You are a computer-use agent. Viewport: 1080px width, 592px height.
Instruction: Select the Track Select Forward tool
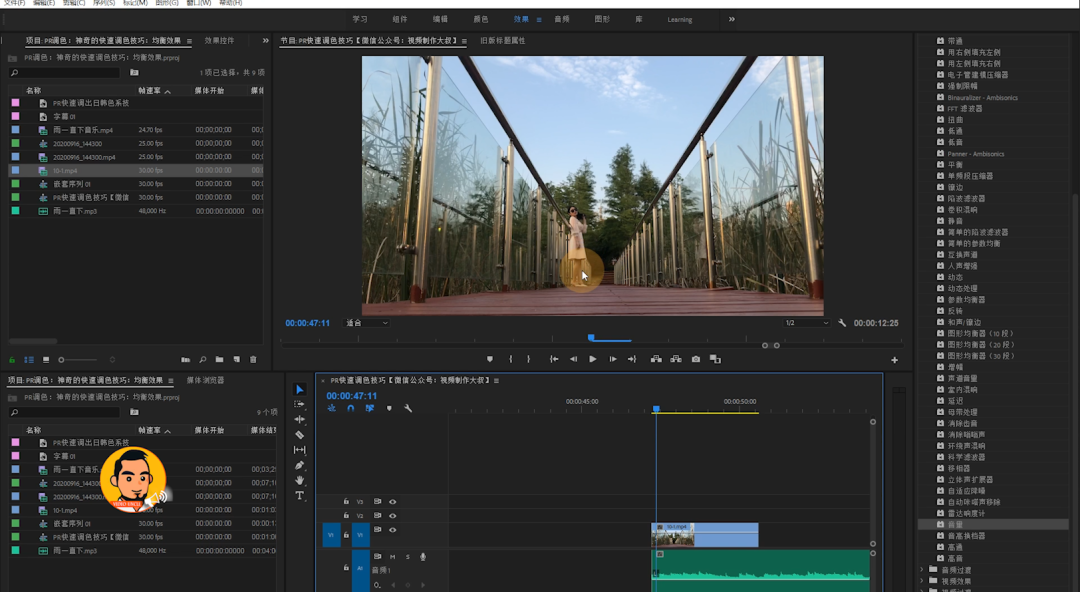300,404
